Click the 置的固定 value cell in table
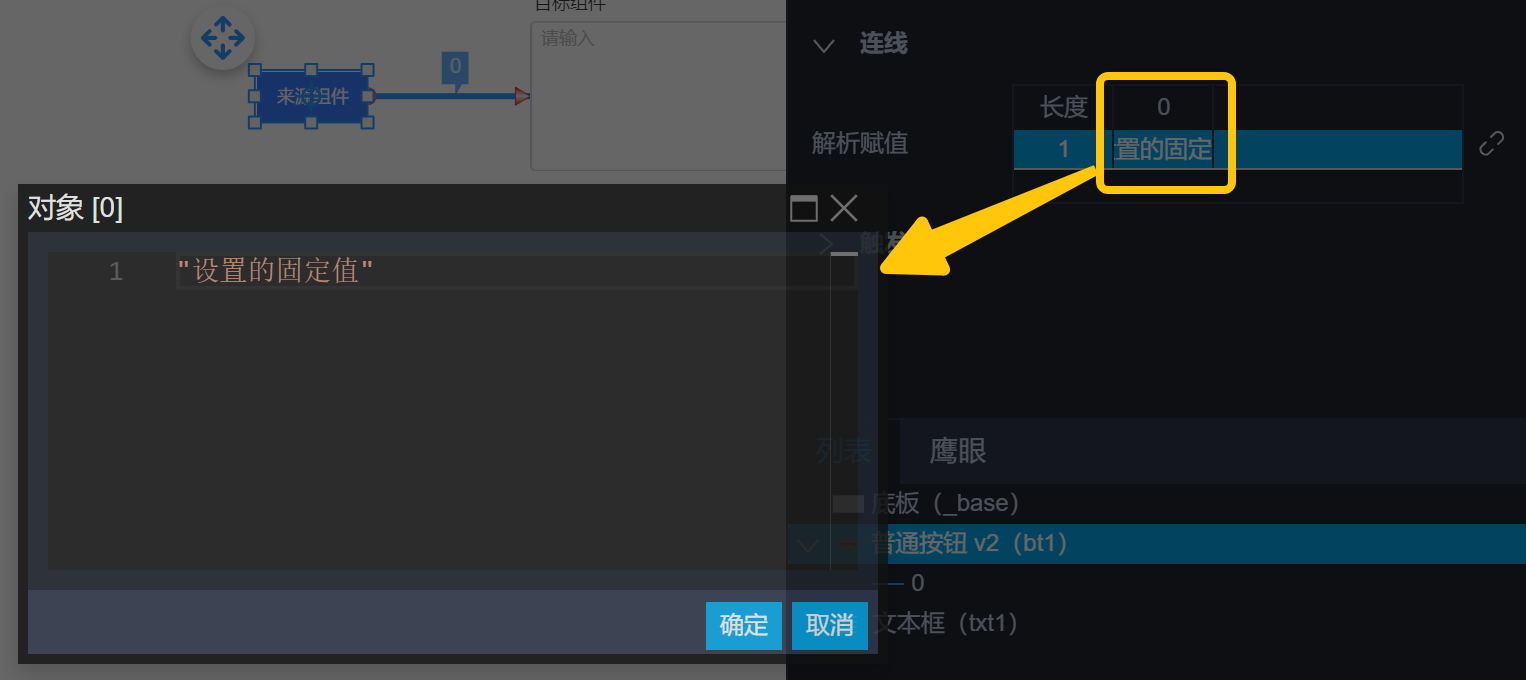Image resolution: width=1526 pixels, height=680 pixels. pyautogui.click(x=1162, y=150)
